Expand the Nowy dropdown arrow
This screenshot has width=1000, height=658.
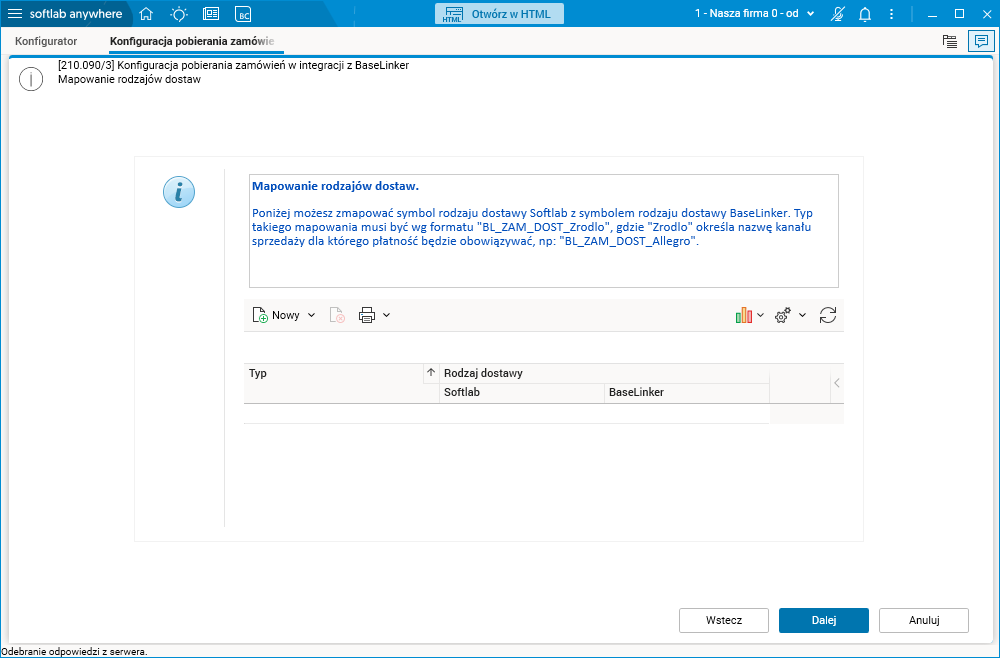pyautogui.click(x=311, y=315)
